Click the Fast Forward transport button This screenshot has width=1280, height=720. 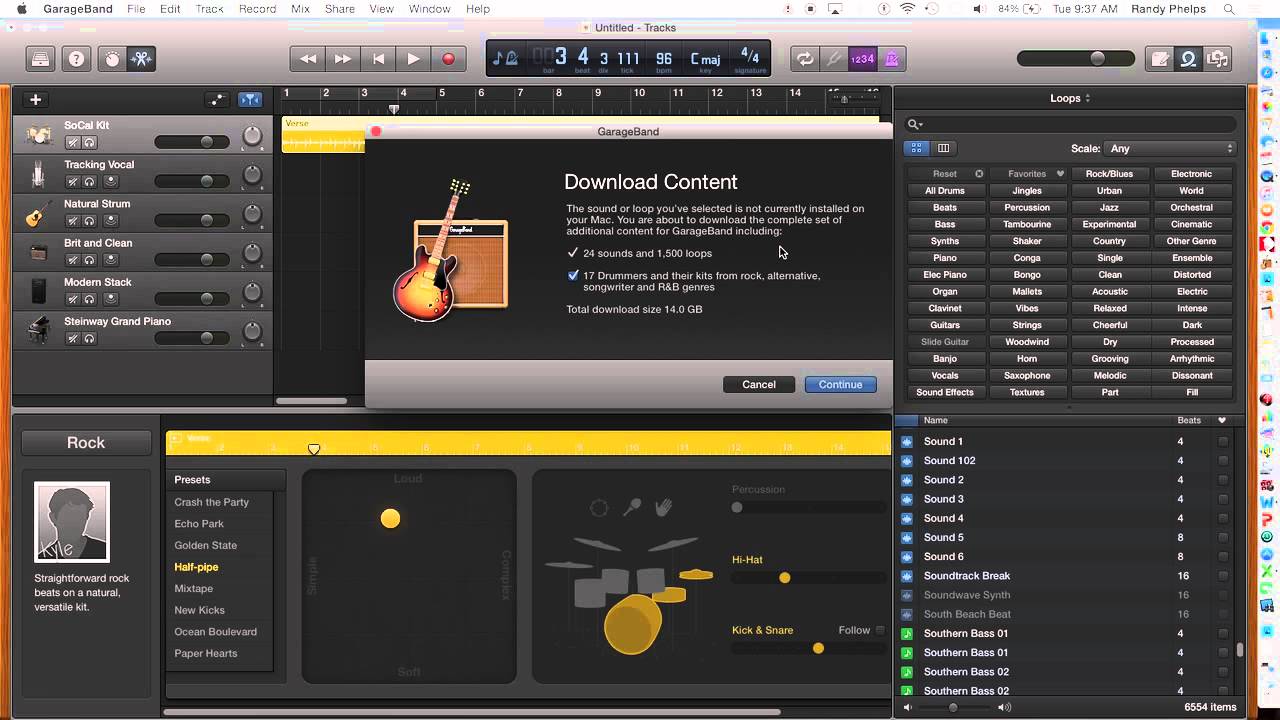coord(343,59)
